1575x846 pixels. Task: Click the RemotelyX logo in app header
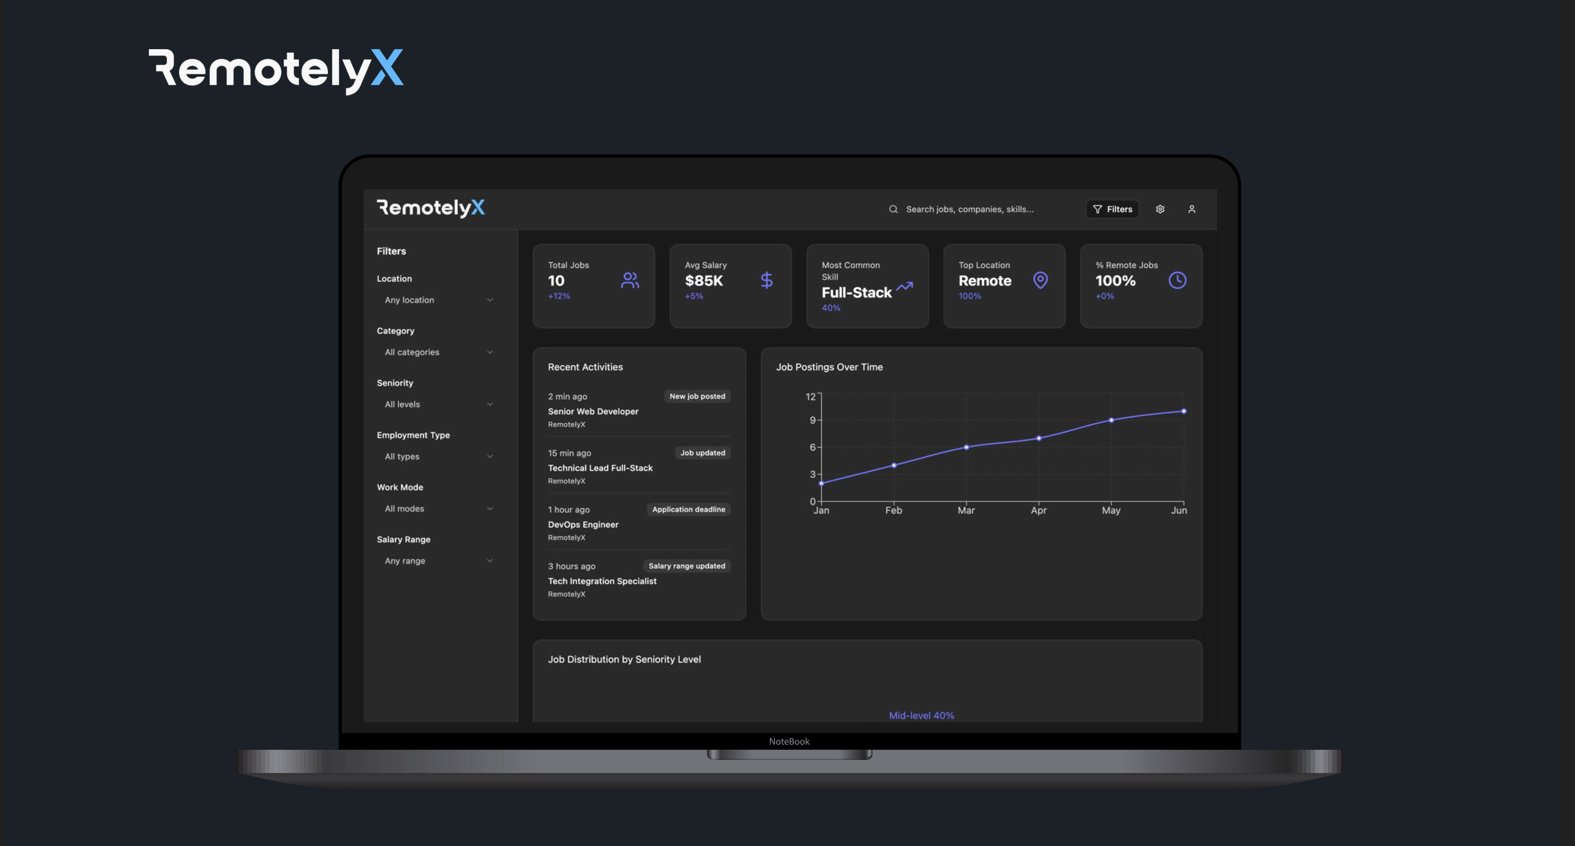pyautogui.click(x=431, y=208)
